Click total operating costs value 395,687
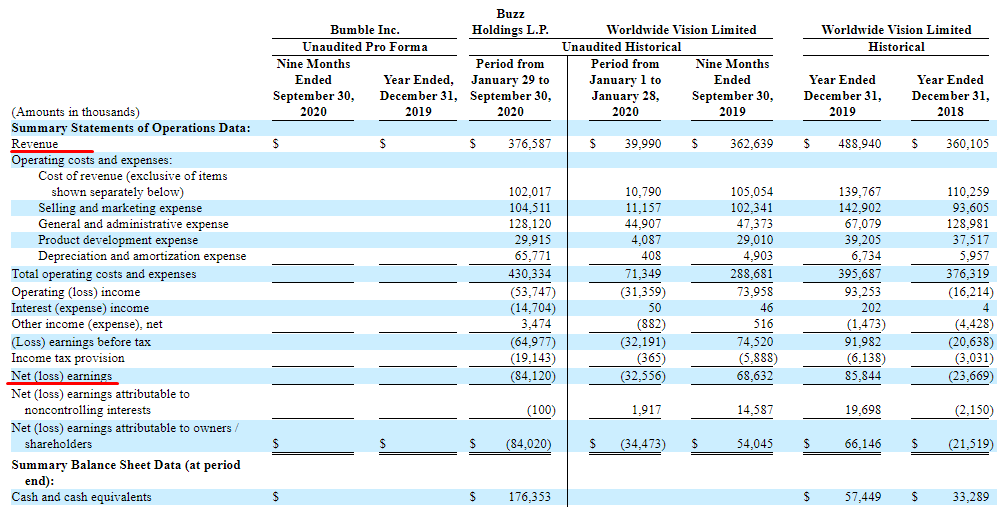This screenshot has width=1008, height=507. click(860, 274)
